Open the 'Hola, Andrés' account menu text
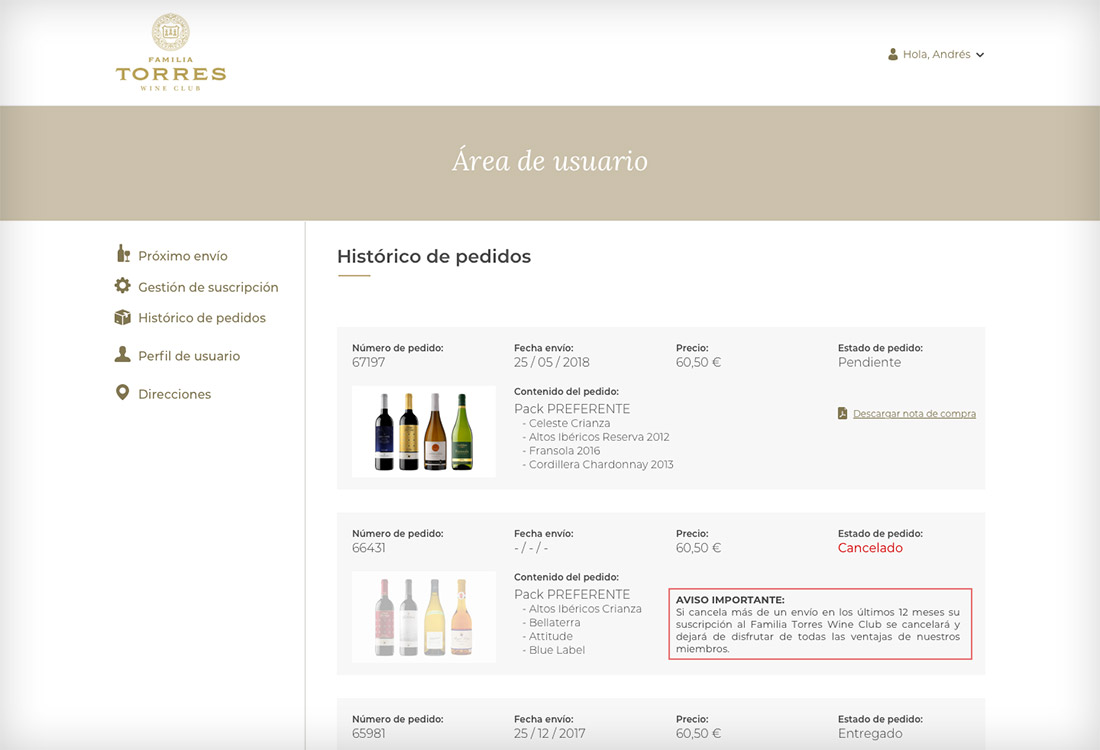The width and height of the screenshot is (1100, 750). point(936,55)
